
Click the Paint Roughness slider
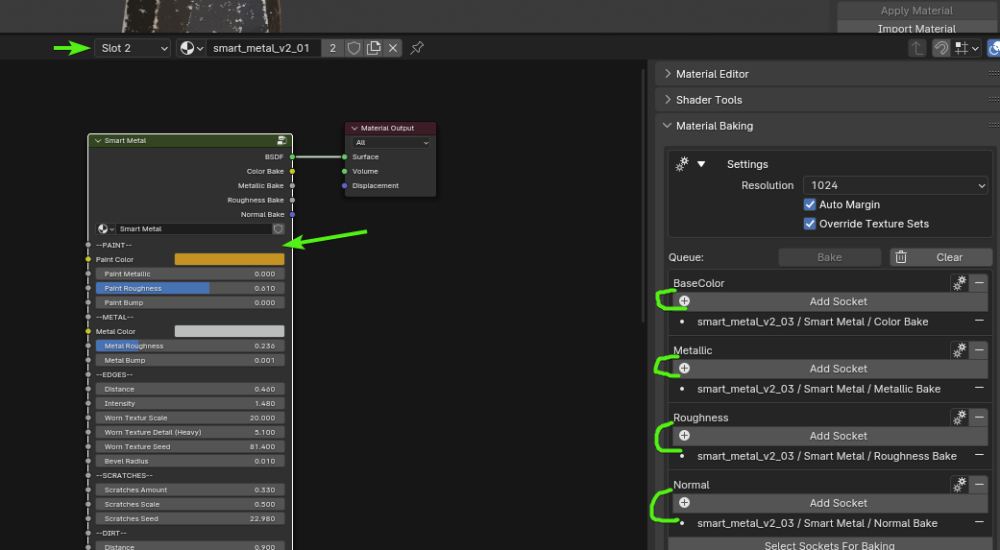190,288
